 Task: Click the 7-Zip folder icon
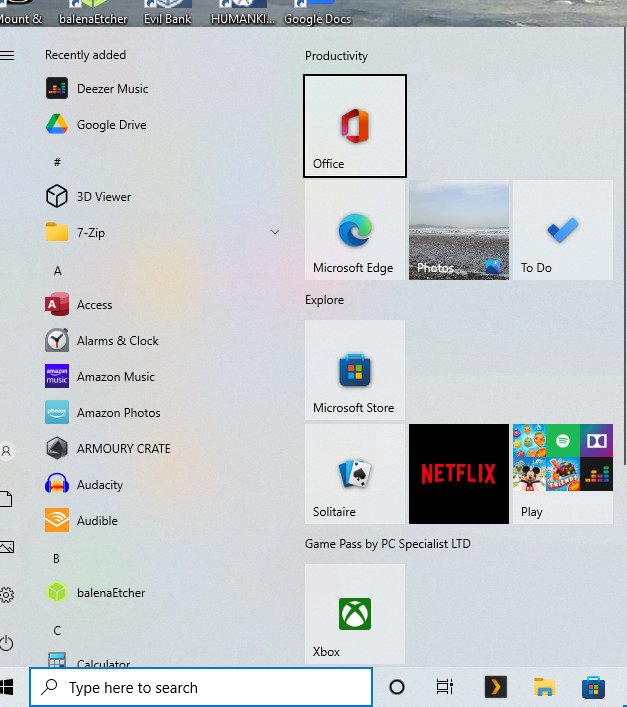point(57,232)
